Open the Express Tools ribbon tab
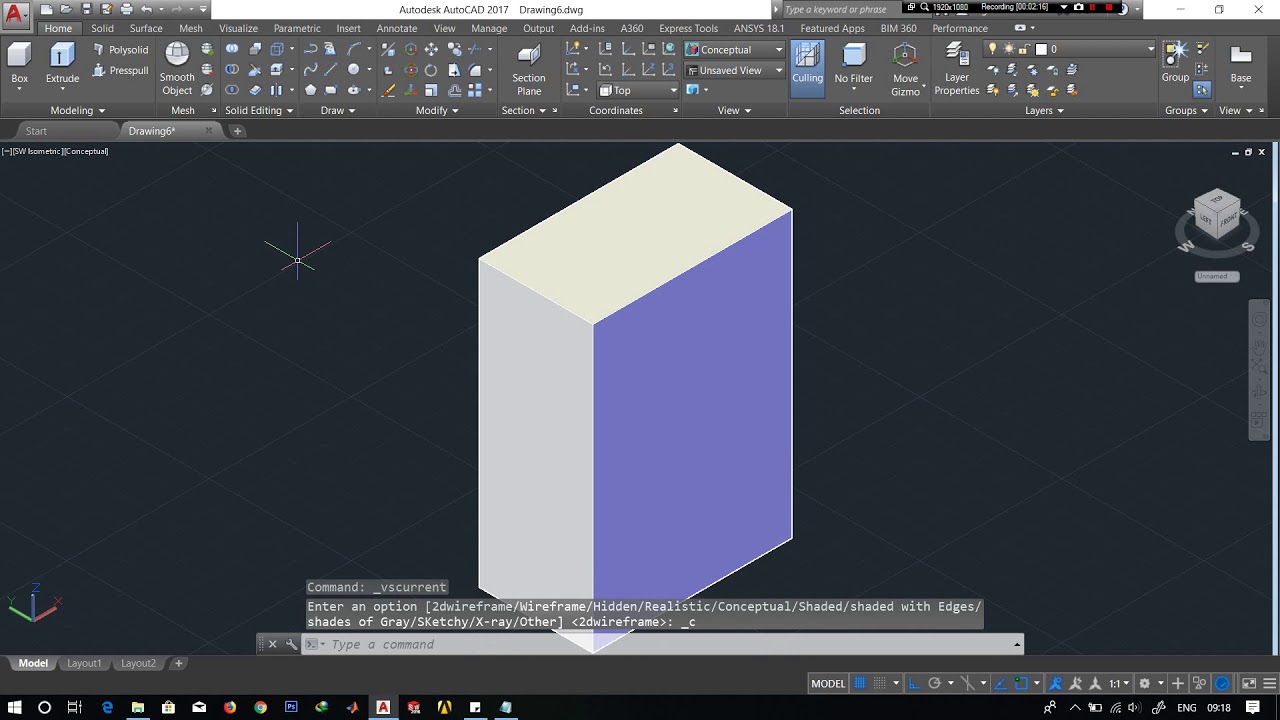The height and width of the screenshot is (720, 1280). click(688, 28)
